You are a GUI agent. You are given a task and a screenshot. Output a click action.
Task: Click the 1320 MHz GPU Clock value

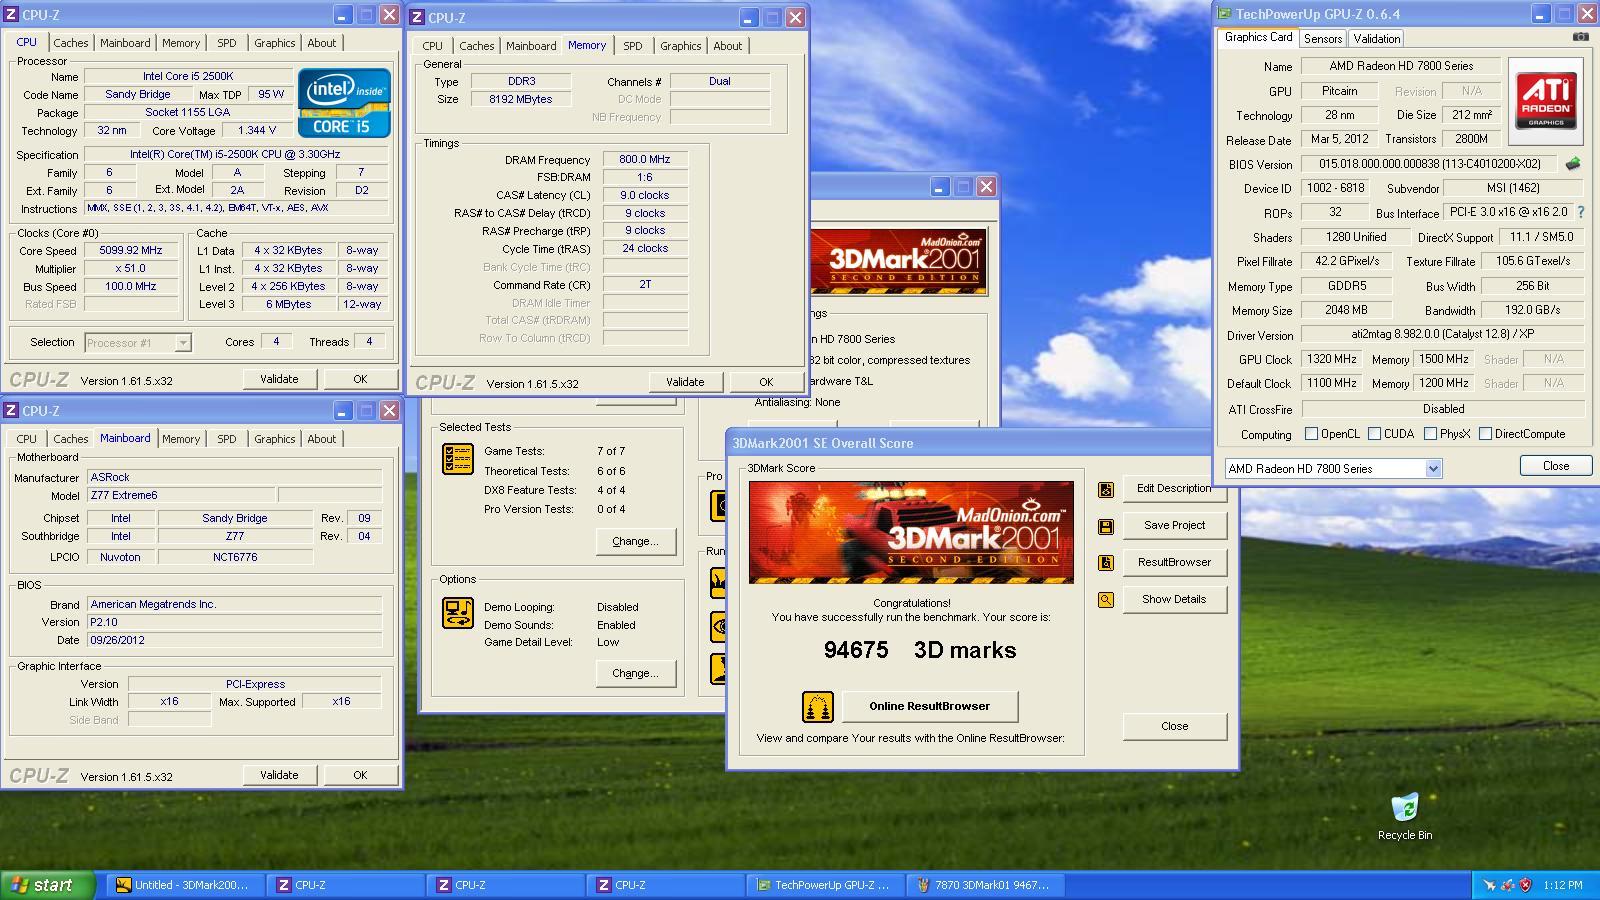(x=1332, y=359)
